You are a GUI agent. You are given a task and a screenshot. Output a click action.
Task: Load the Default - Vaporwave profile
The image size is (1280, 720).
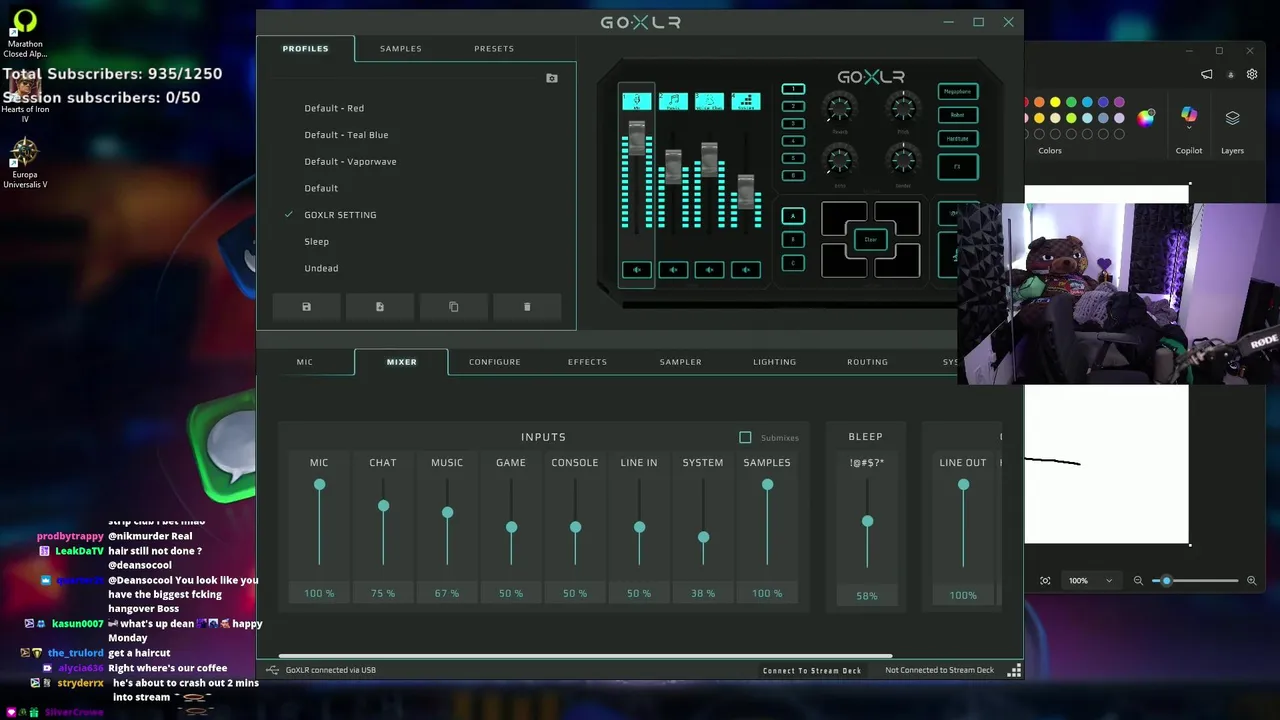[350, 161]
